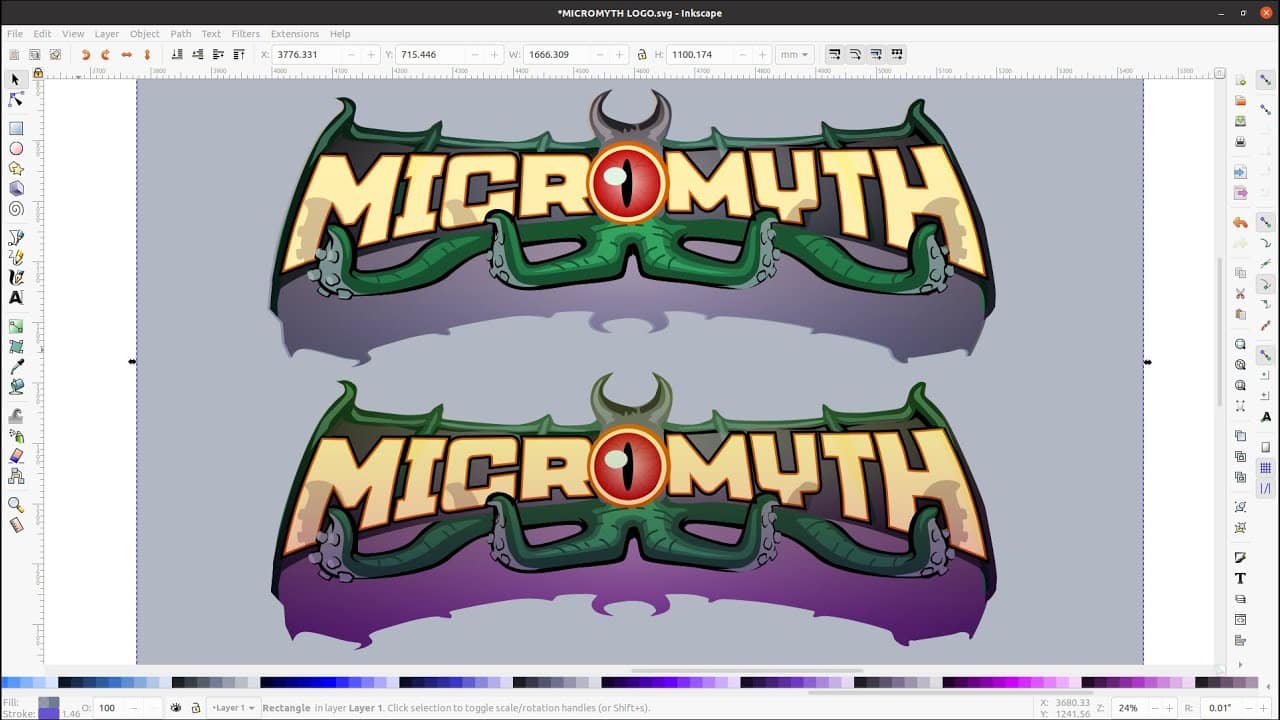Rotate selection 90 degrees counter-clockwise

[85, 55]
